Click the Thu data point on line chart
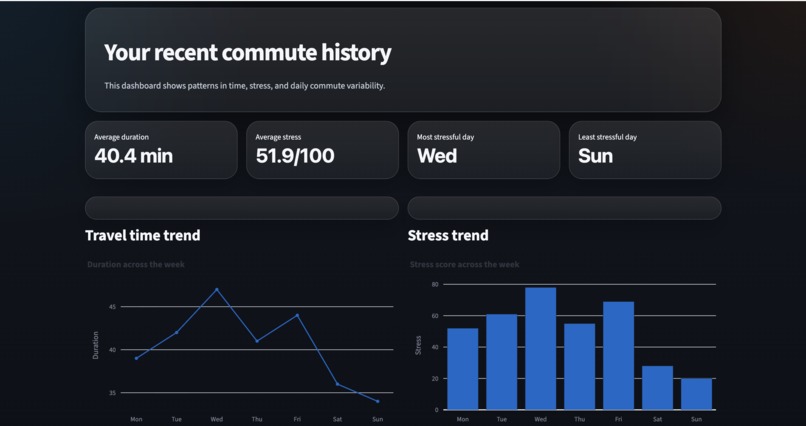Image resolution: width=806 pixels, height=426 pixels. coord(257,341)
